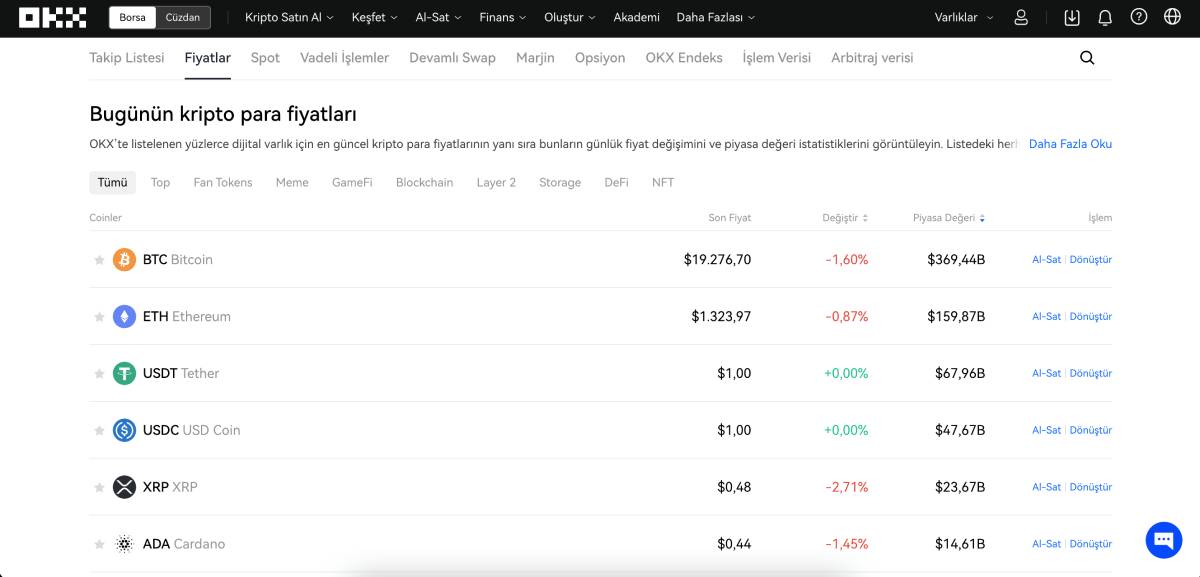
Task: Switch to Takip Listesi tab
Action: [127, 58]
